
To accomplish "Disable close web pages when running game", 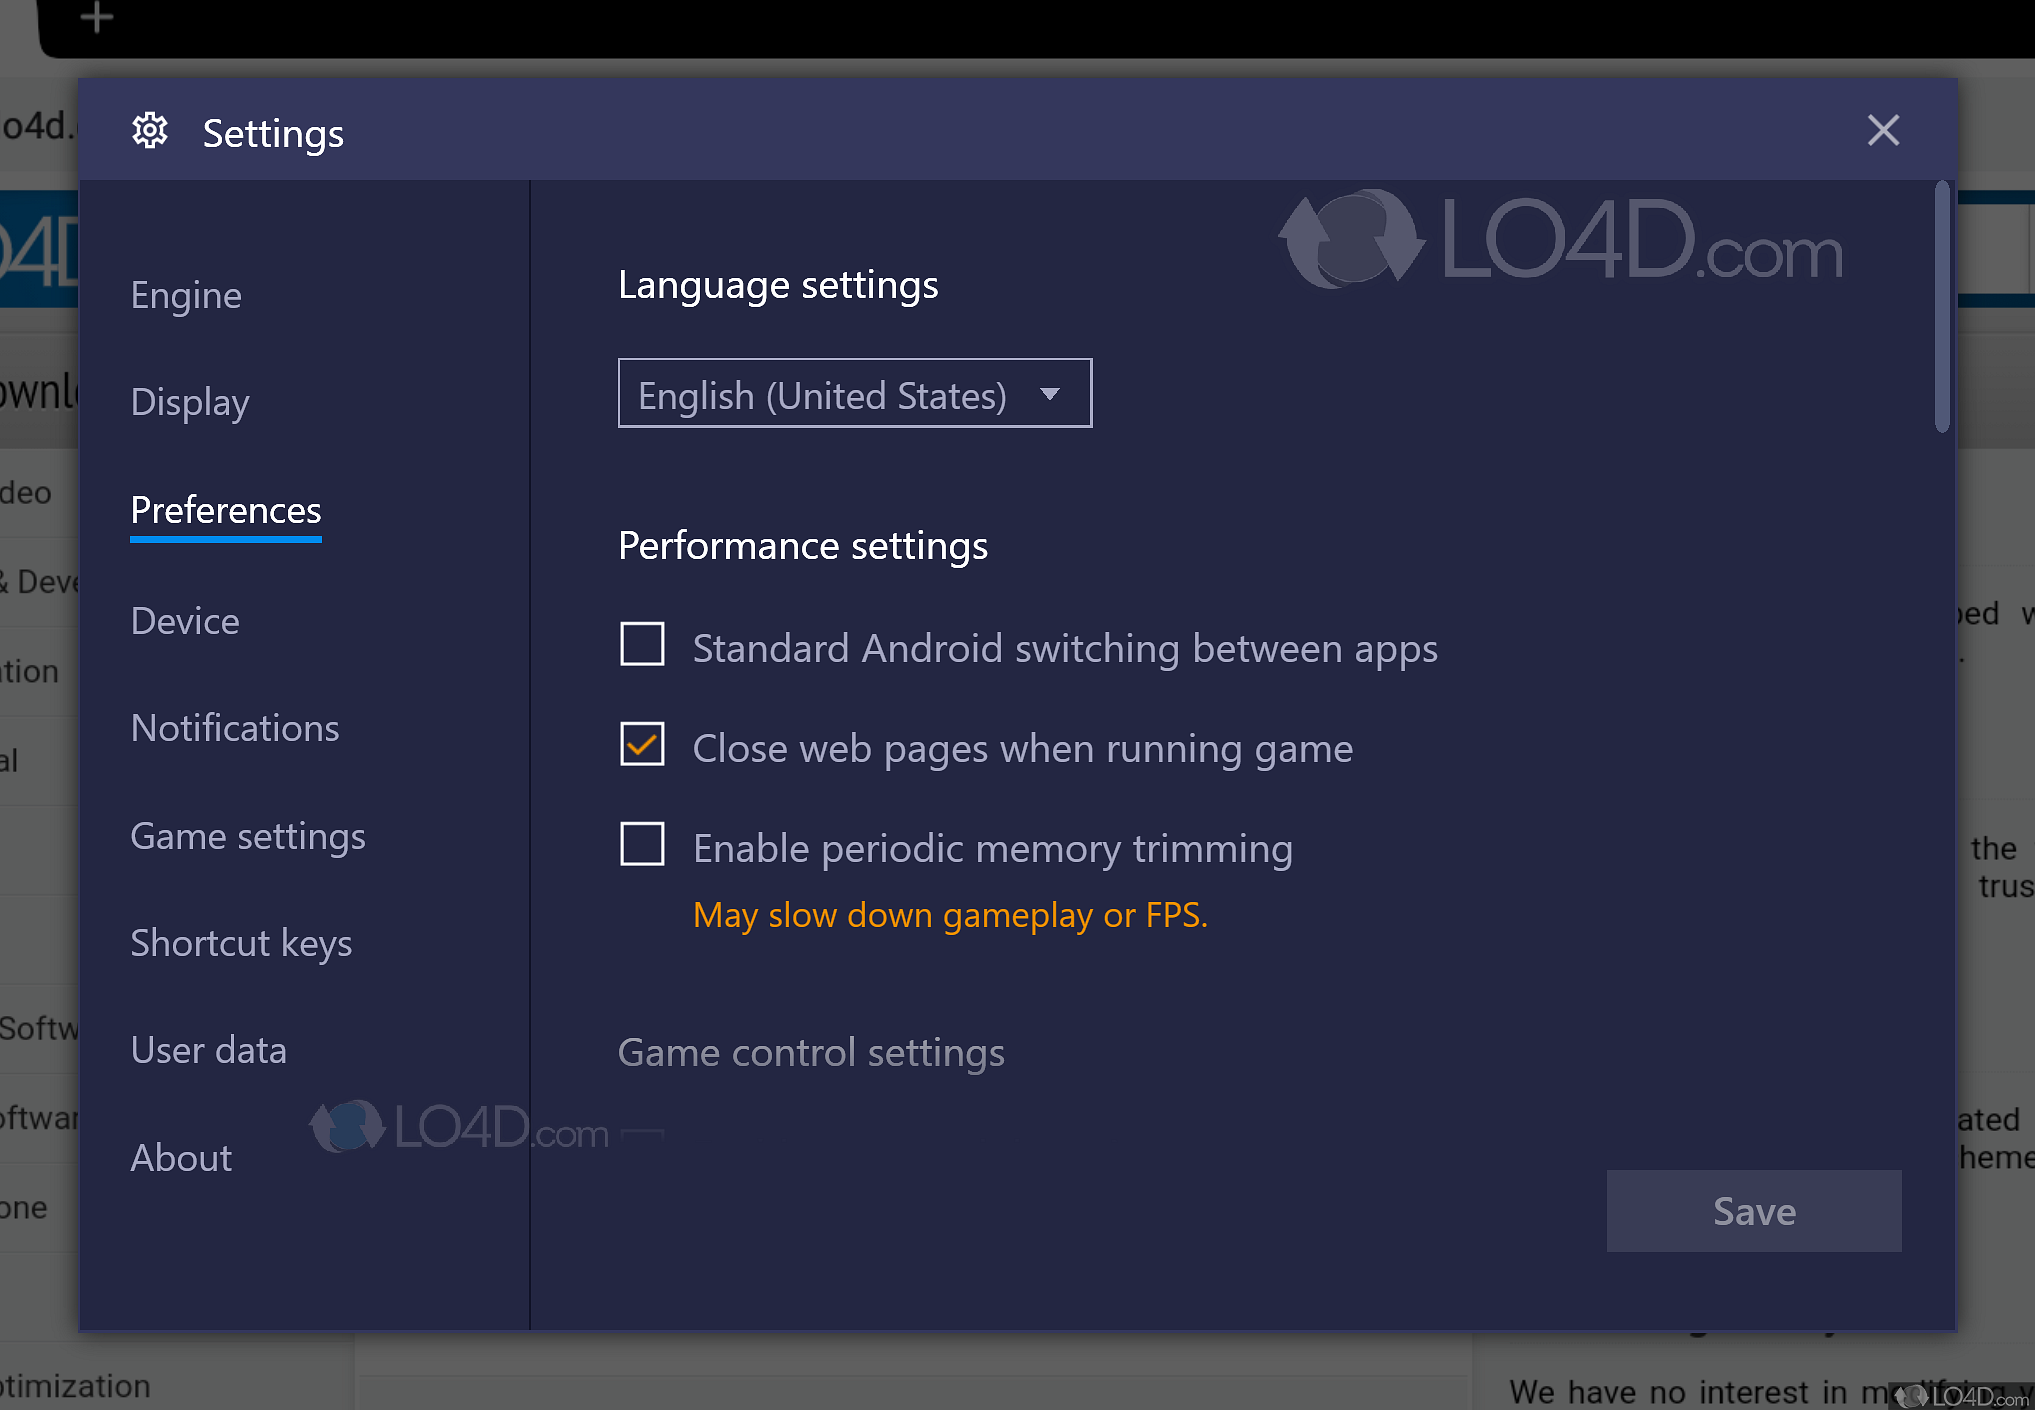I will tap(642, 744).
